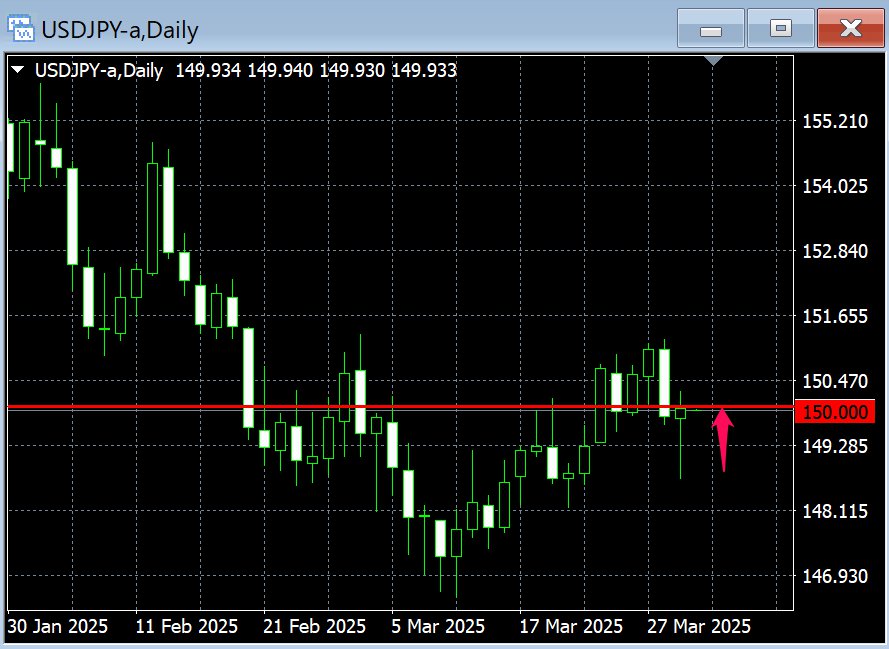The image size is (889, 649).
Task: Click the 11 Feb 2025 date label
Action: [187, 626]
